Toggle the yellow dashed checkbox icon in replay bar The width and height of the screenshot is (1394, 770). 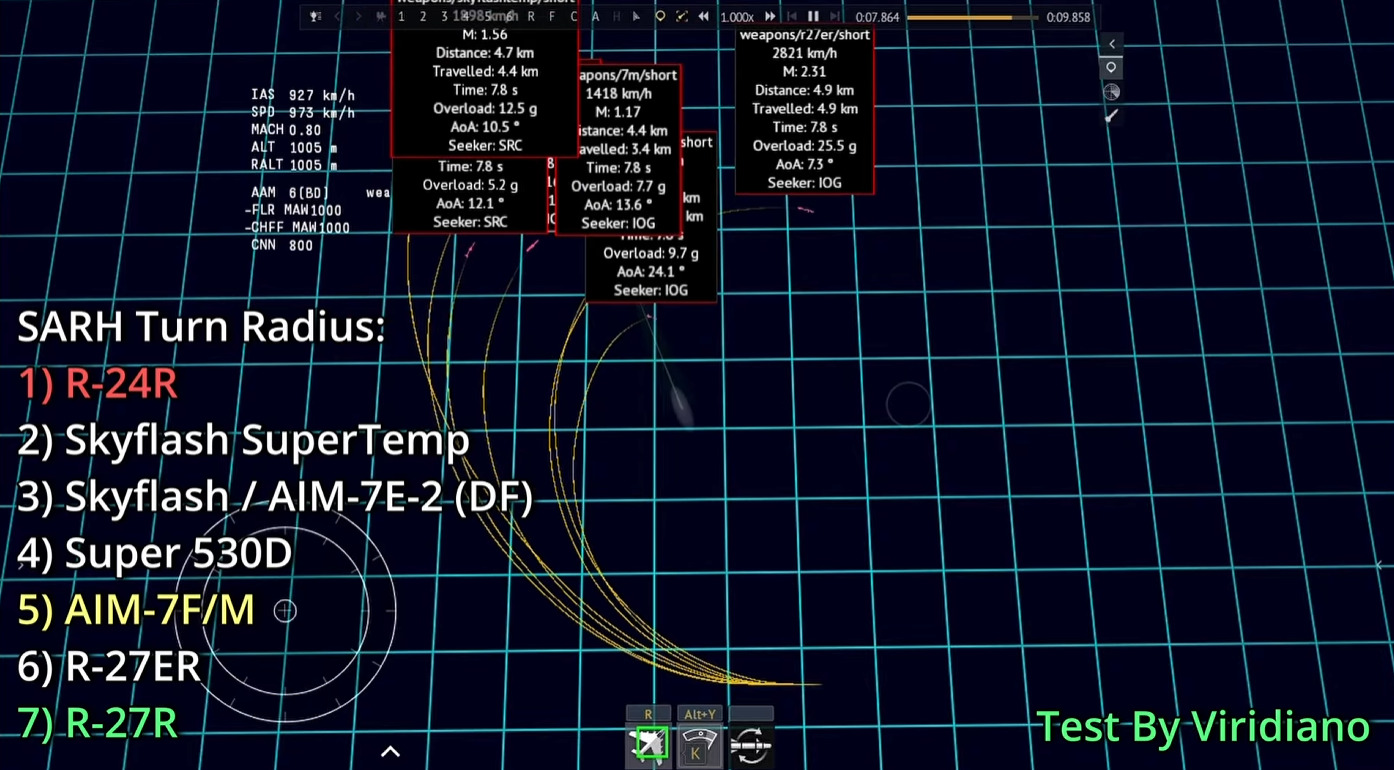[x=682, y=17]
